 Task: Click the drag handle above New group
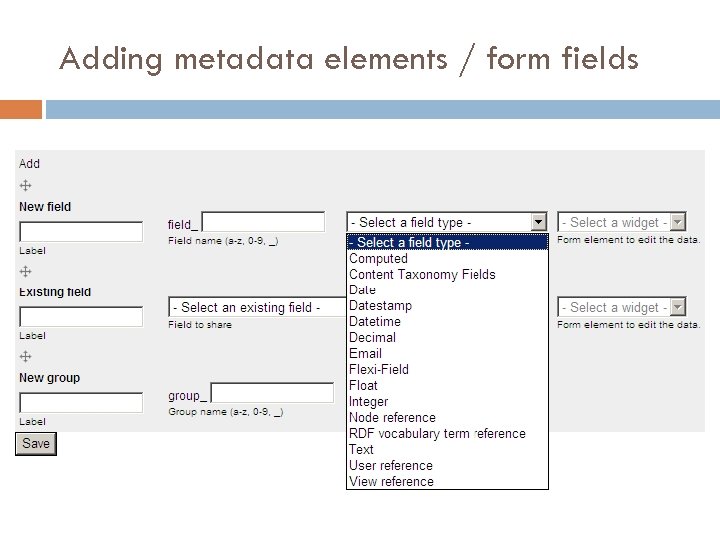[26, 357]
